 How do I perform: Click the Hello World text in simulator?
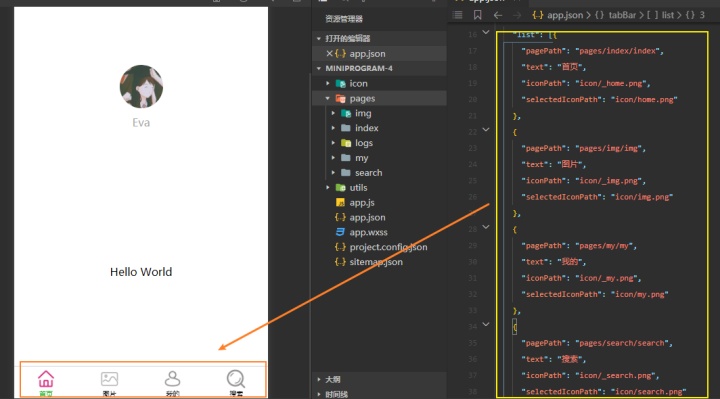(141, 272)
